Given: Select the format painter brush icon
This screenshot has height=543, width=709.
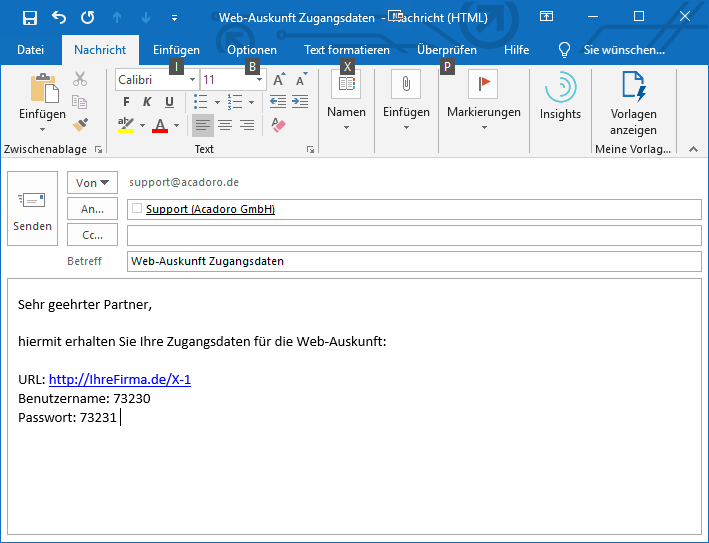Looking at the screenshot, I should tap(80, 125).
